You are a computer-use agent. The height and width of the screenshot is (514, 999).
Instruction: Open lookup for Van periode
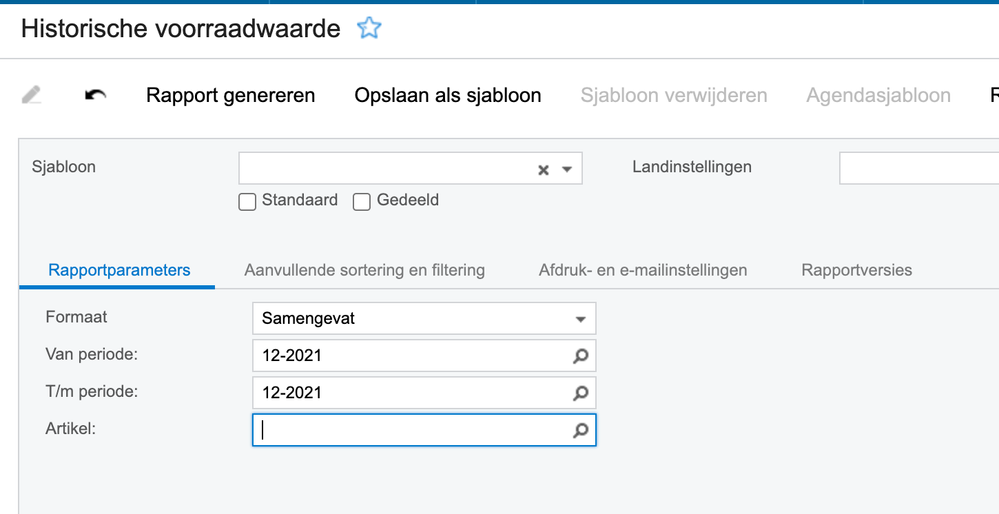coord(580,356)
